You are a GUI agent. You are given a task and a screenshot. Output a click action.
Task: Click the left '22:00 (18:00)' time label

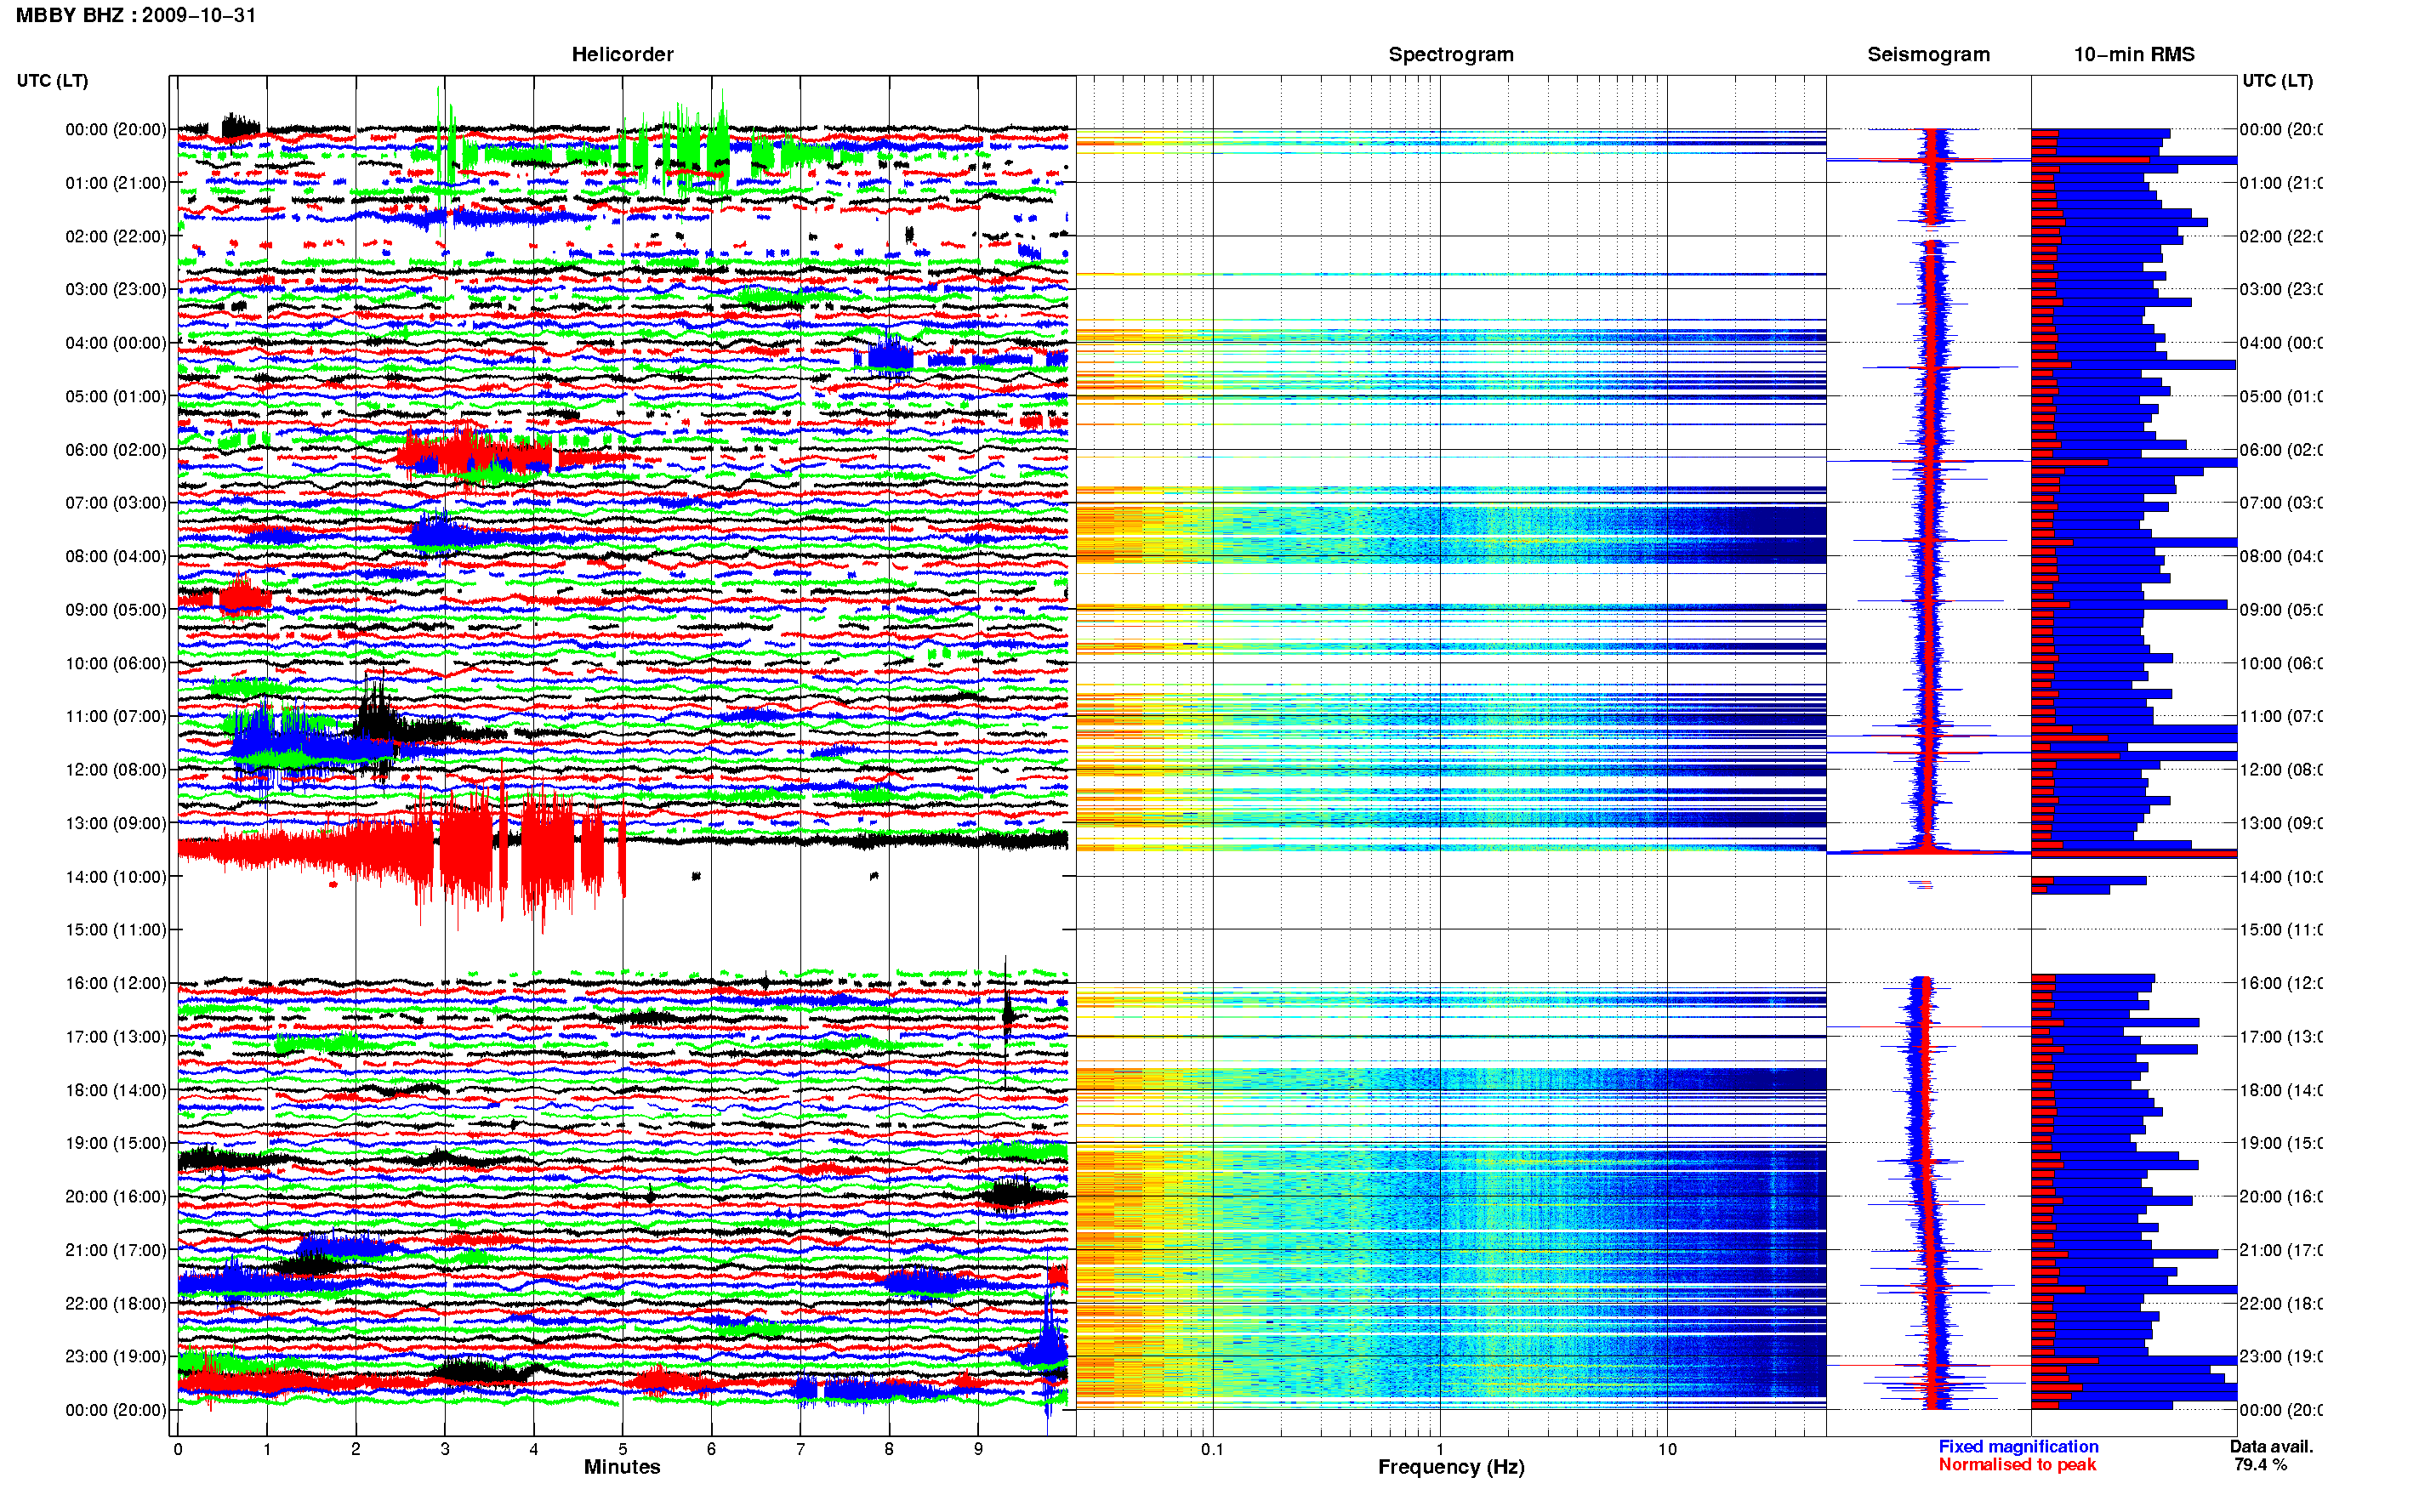point(116,1303)
